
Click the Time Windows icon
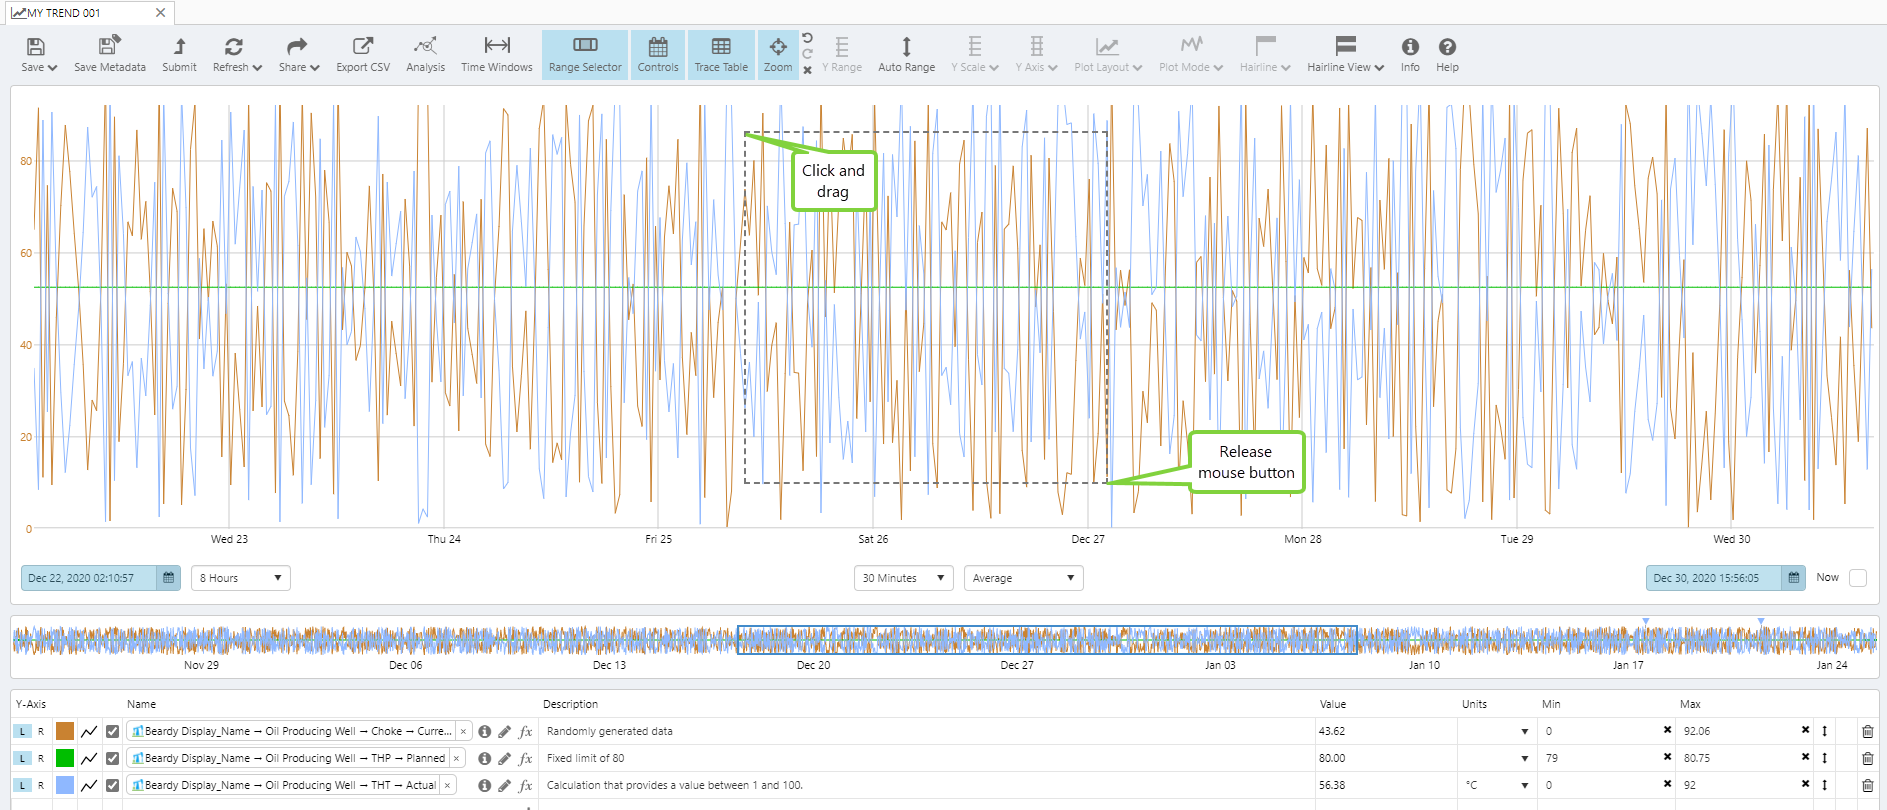(496, 54)
